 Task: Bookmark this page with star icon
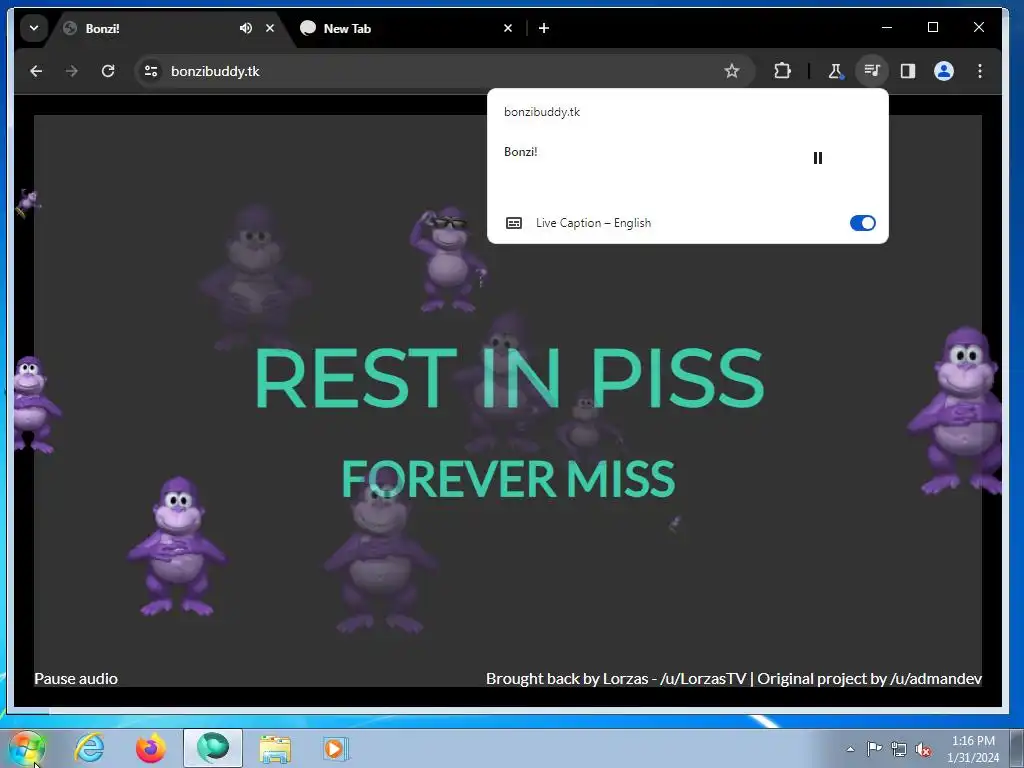tap(731, 71)
